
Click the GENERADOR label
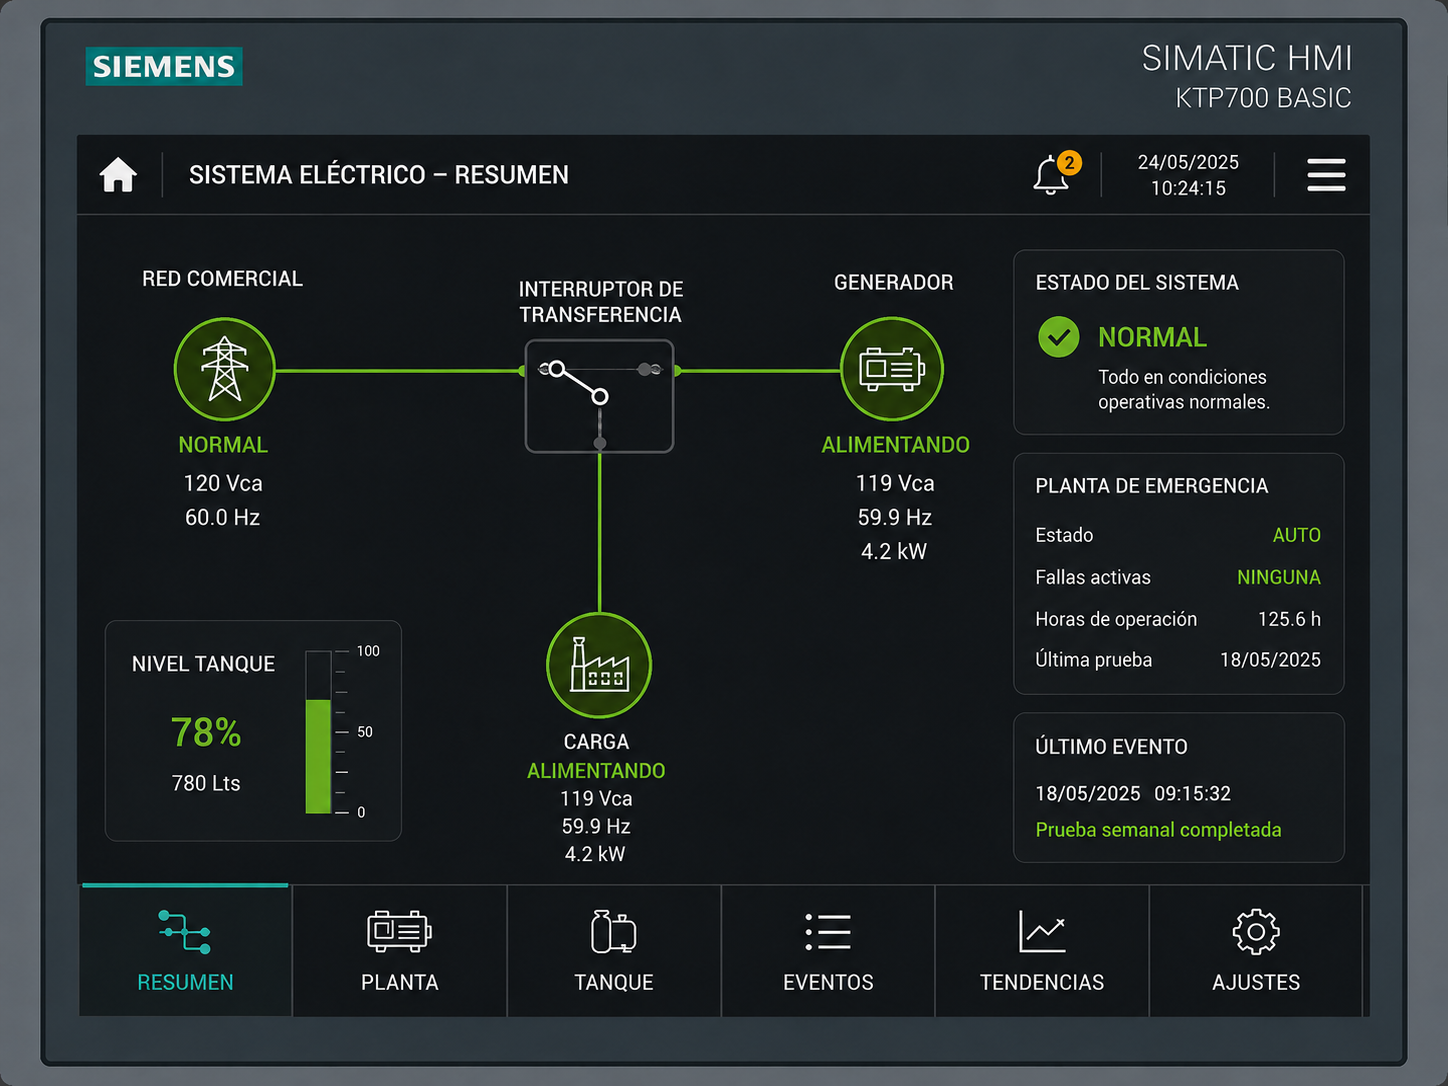(893, 283)
